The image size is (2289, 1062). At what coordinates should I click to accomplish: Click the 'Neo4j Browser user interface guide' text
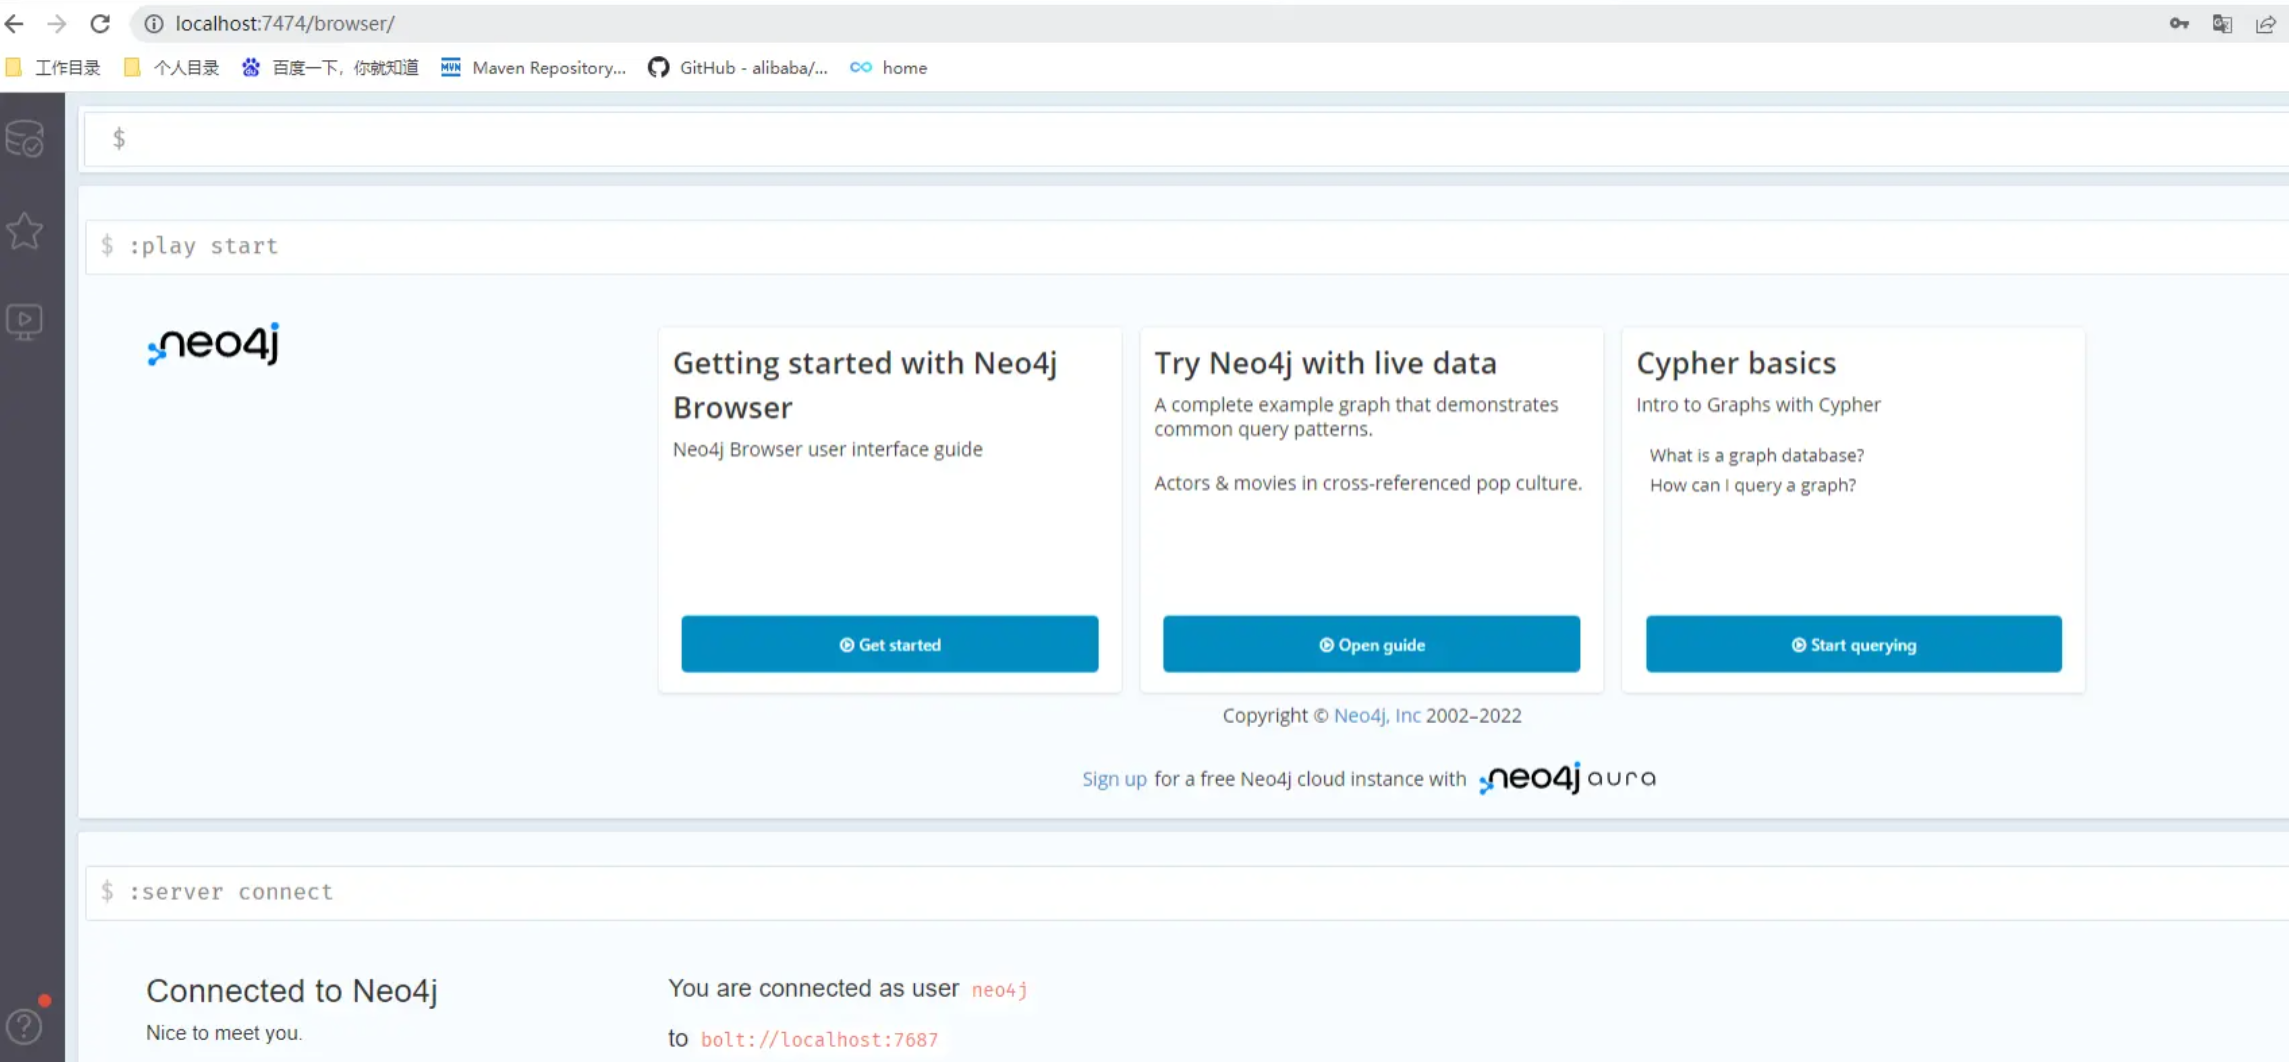[x=827, y=449]
